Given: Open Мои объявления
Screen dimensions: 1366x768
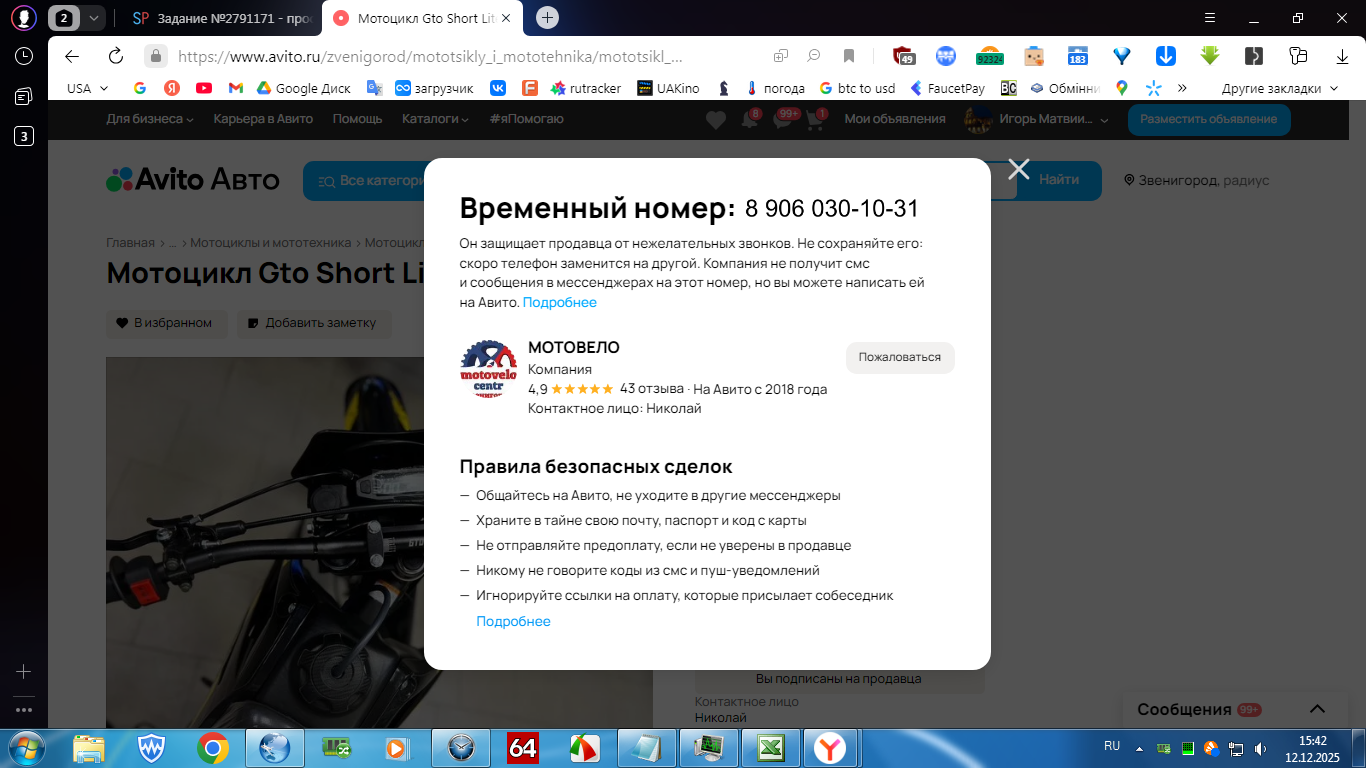Looking at the screenshot, I should (895, 119).
